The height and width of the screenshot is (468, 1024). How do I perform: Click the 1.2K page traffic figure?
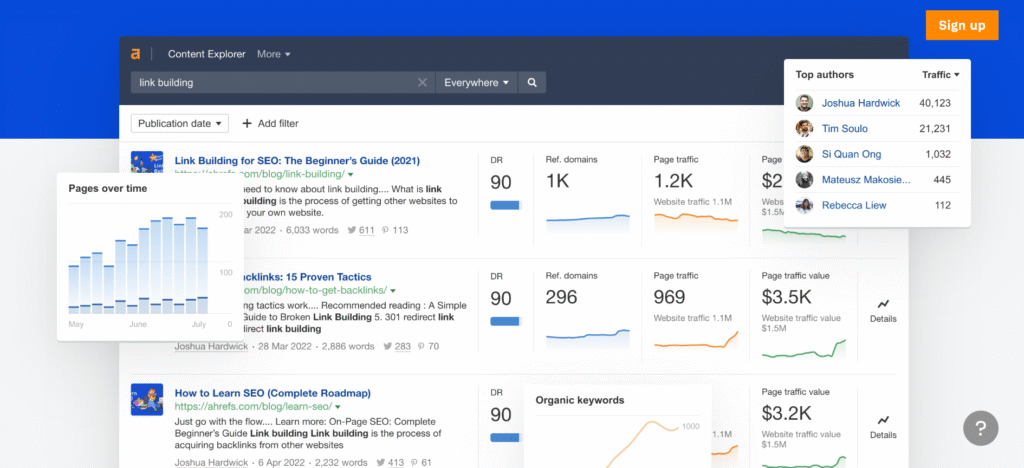[x=673, y=181]
